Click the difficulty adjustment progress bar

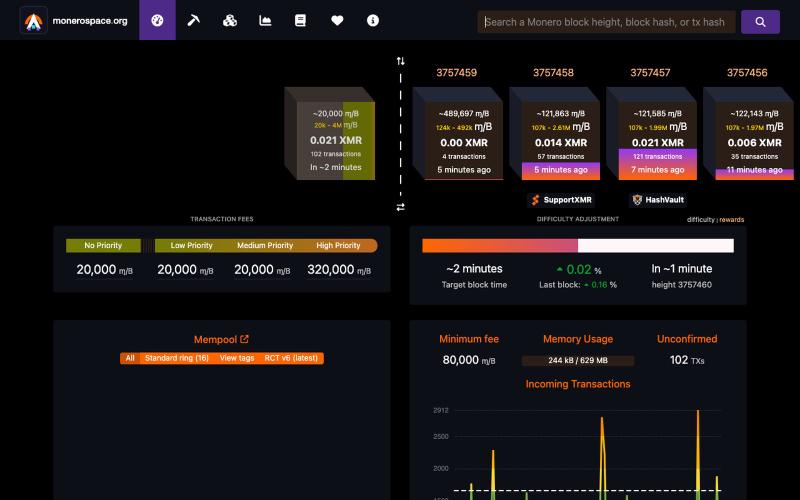578,245
